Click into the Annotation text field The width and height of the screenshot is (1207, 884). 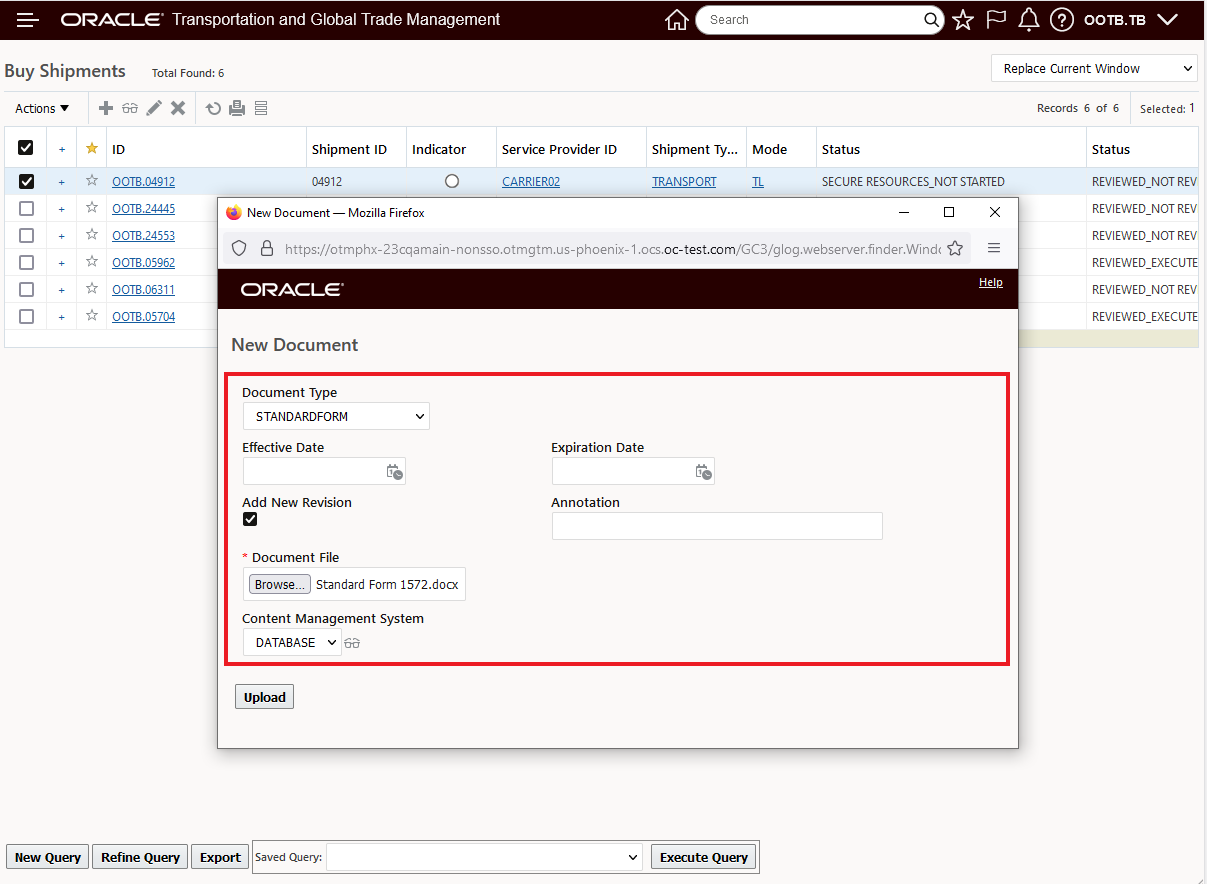(x=717, y=526)
